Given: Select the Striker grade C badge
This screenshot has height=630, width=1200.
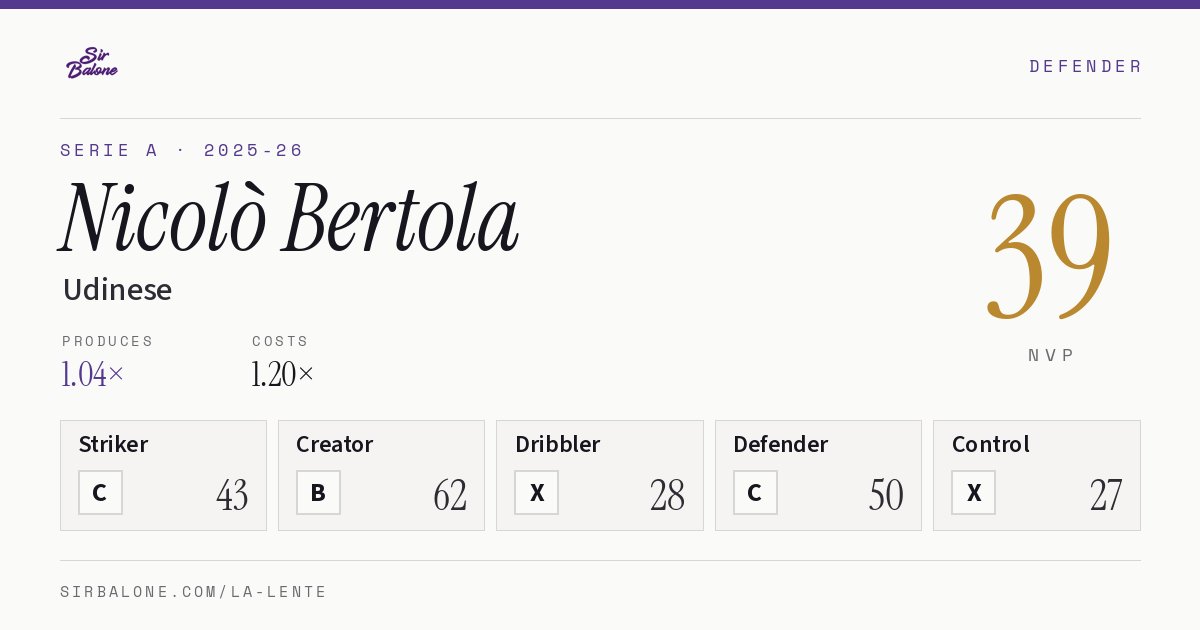Looking at the screenshot, I should 100,493.
